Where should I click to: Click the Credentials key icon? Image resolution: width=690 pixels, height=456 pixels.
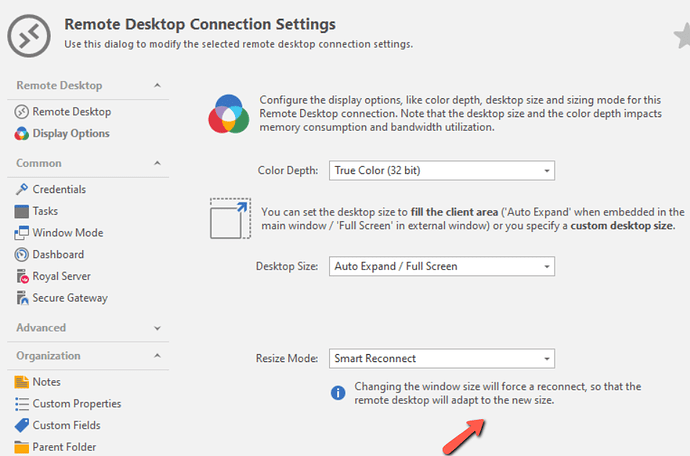(x=22, y=190)
